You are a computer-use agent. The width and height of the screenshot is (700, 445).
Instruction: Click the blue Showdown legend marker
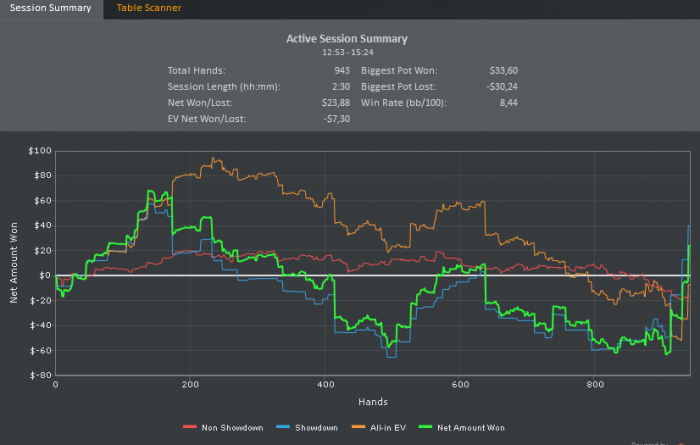(281, 428)
